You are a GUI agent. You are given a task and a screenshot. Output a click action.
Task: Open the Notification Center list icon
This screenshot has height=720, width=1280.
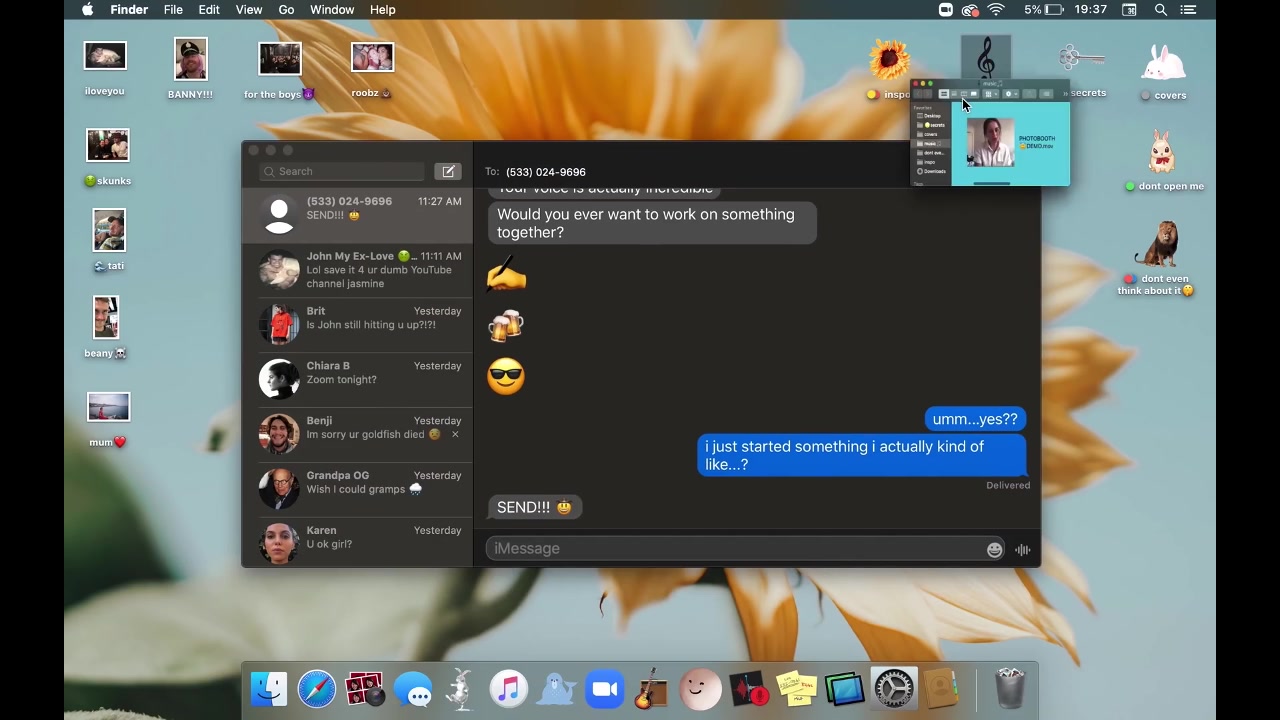(x=1190, y=10)
